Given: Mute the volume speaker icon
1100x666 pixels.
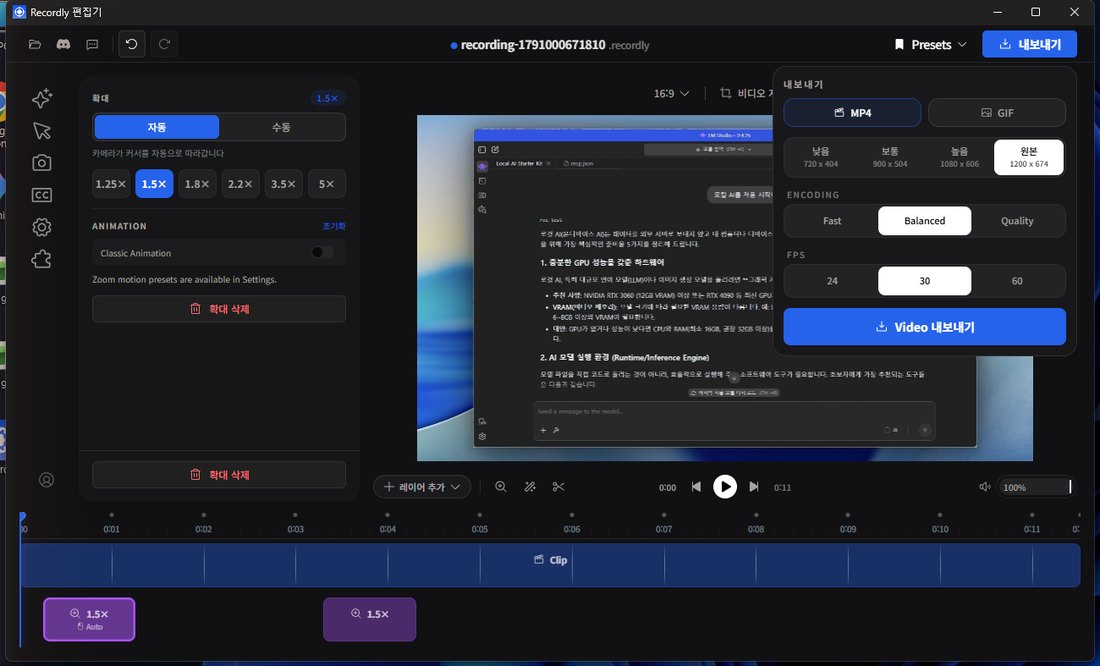Looking at the screenshot, I should point(984,486).
